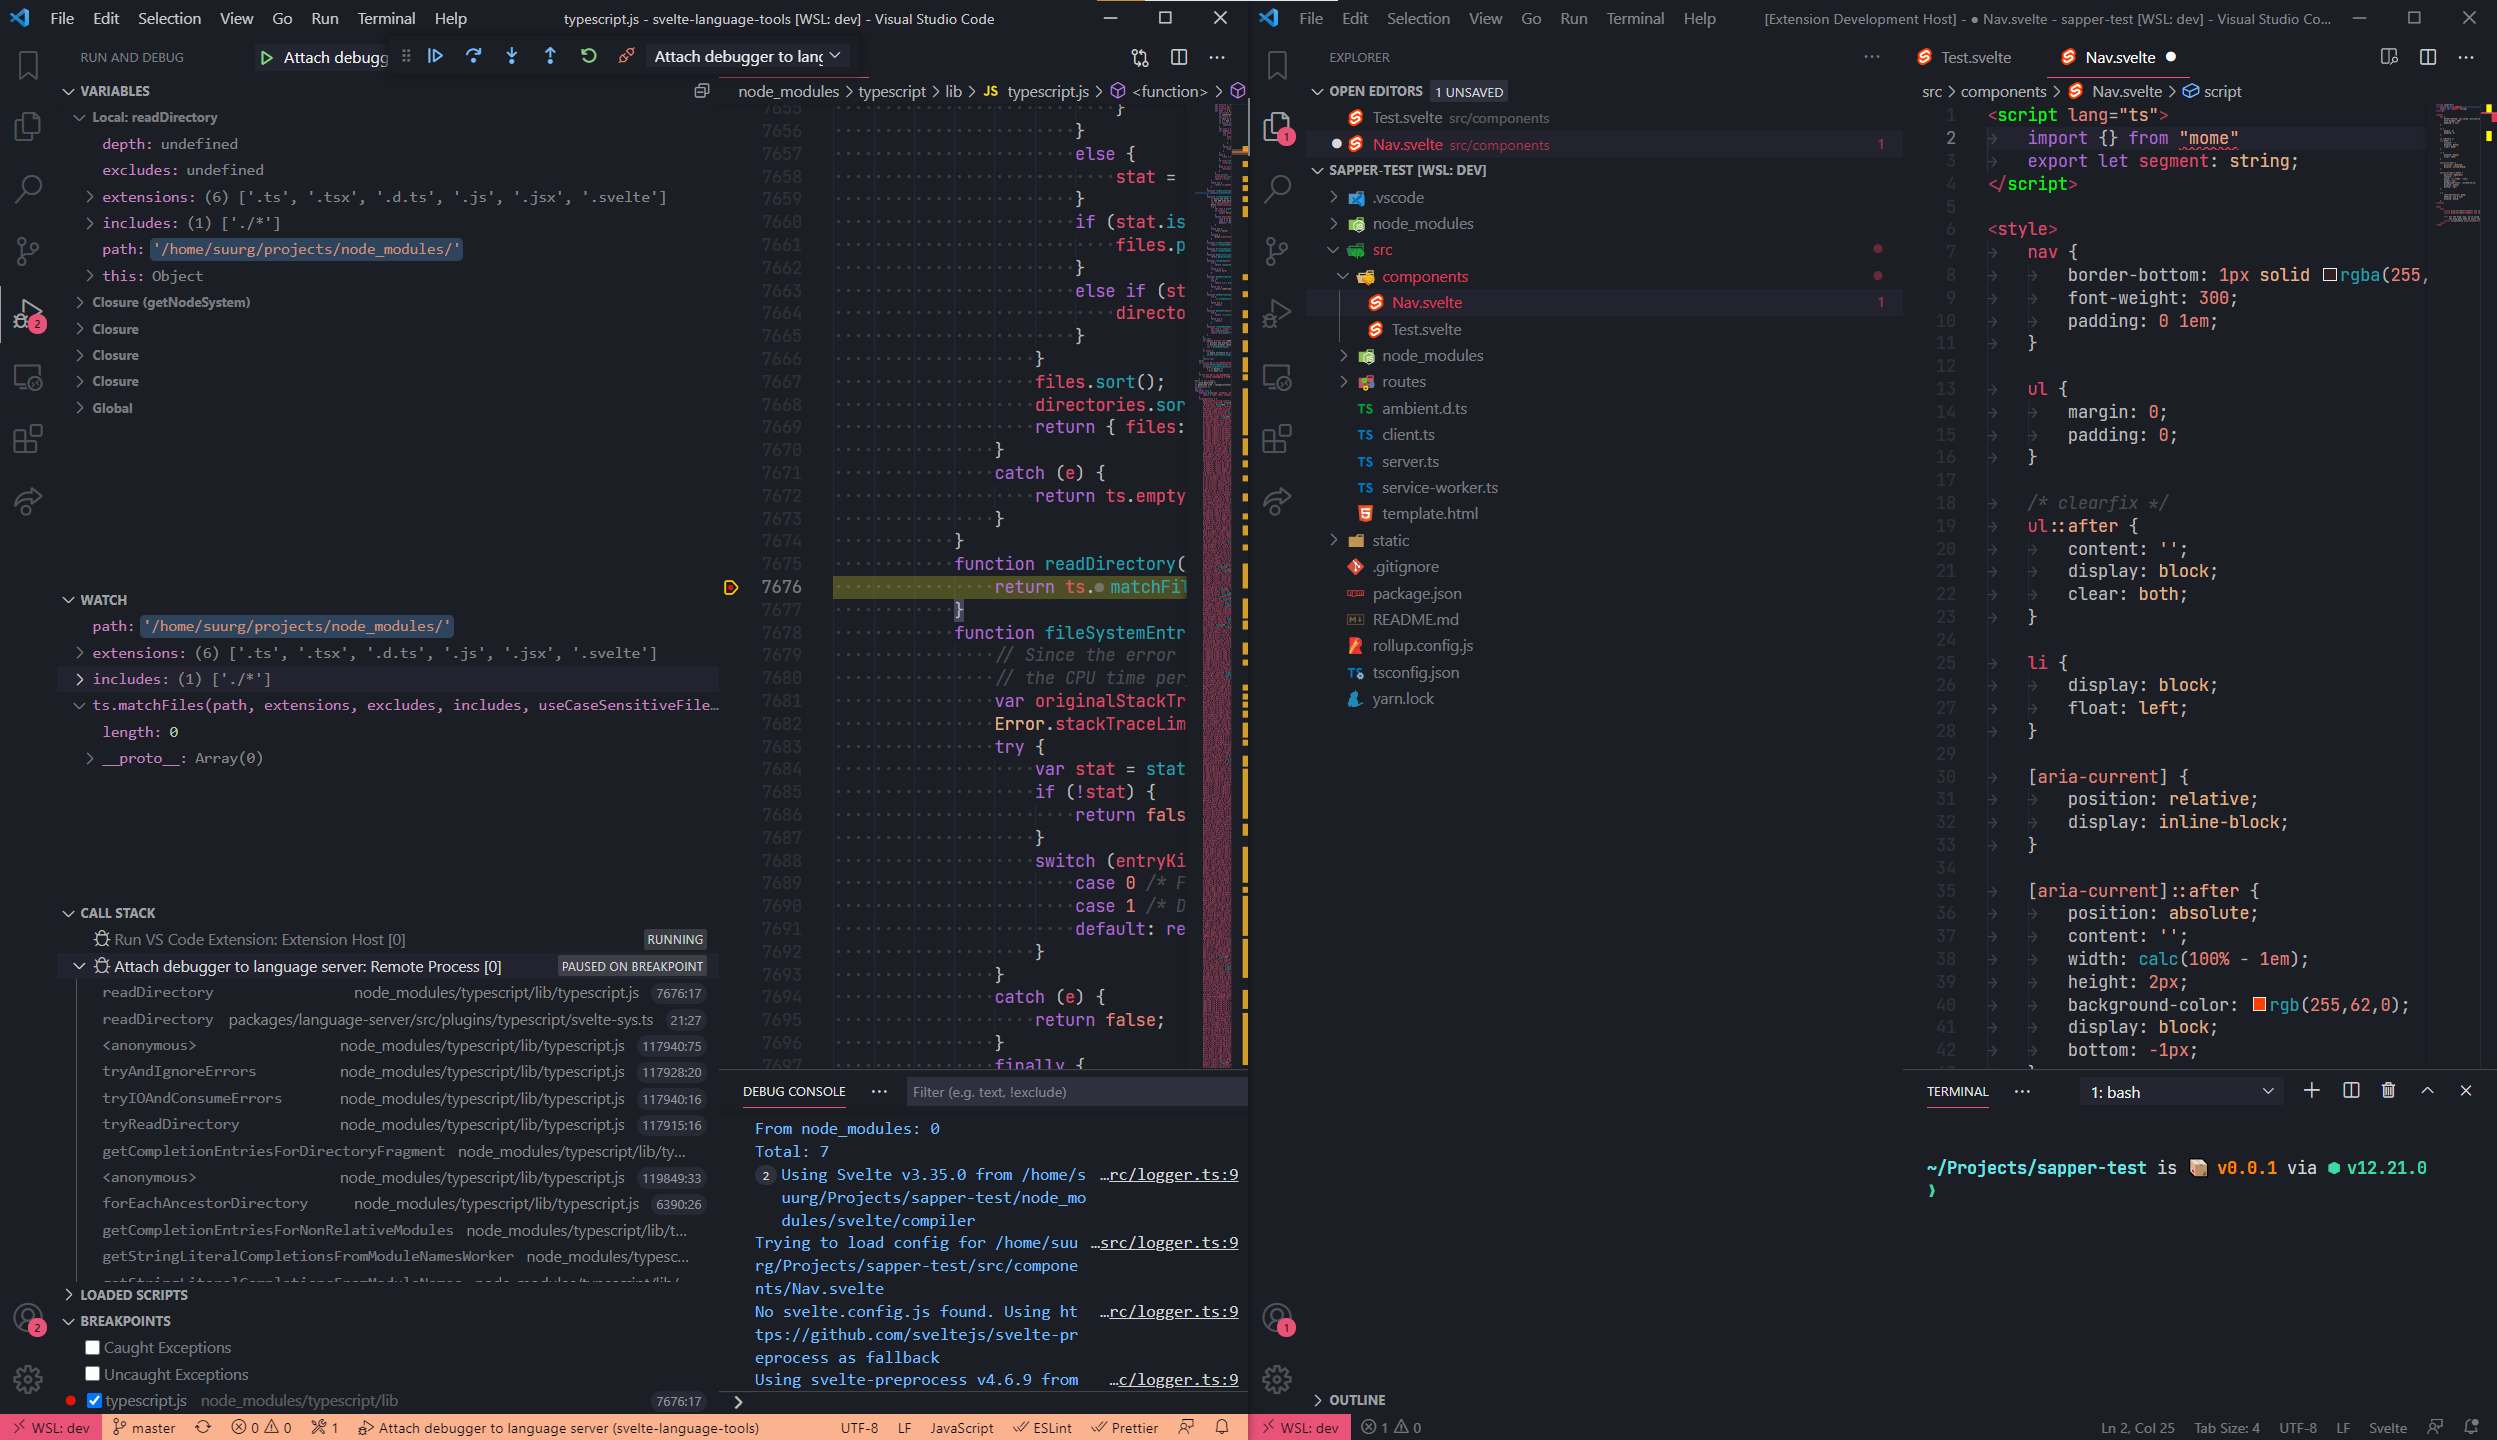
Task: Restart the debug session from the debug toolbar
Action: pos(589,57)
